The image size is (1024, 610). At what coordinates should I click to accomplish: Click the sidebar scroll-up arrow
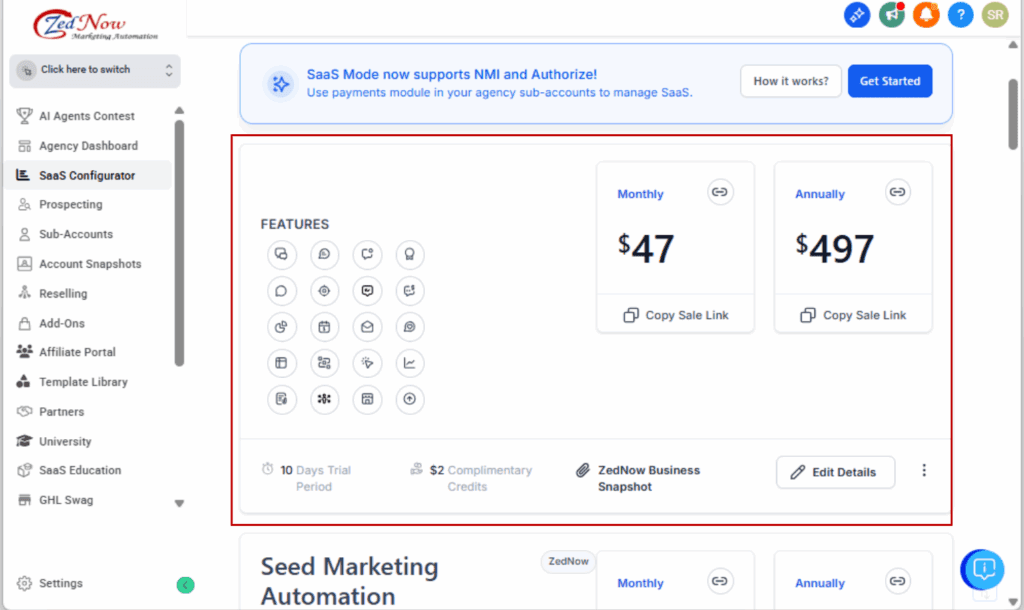pos(180,110)
